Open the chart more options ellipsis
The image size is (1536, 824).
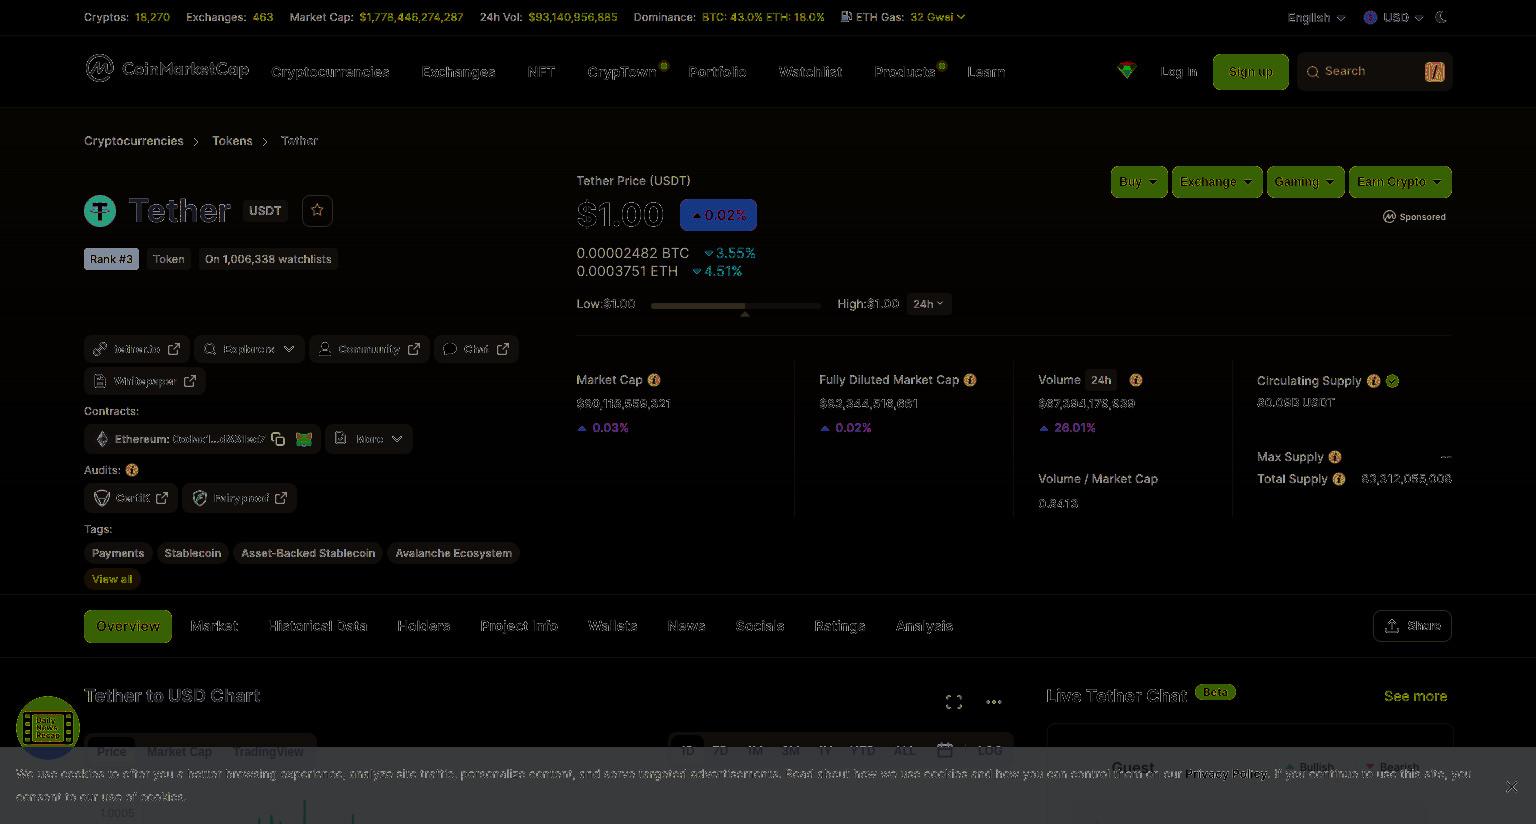994,702
